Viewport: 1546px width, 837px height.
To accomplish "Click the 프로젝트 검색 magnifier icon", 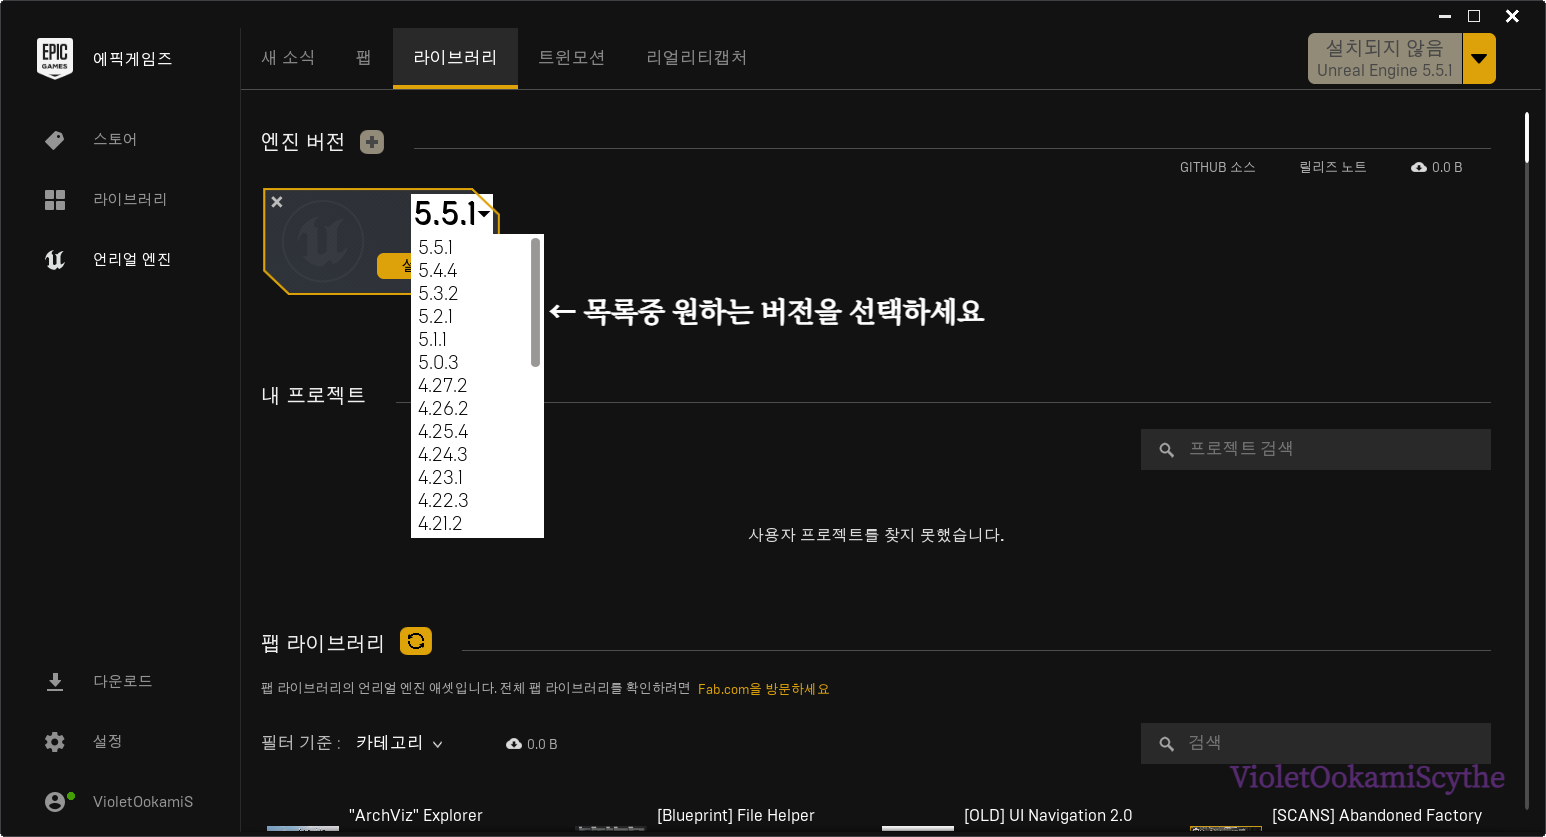I will pyautogui.click(x=1166, y=450).
